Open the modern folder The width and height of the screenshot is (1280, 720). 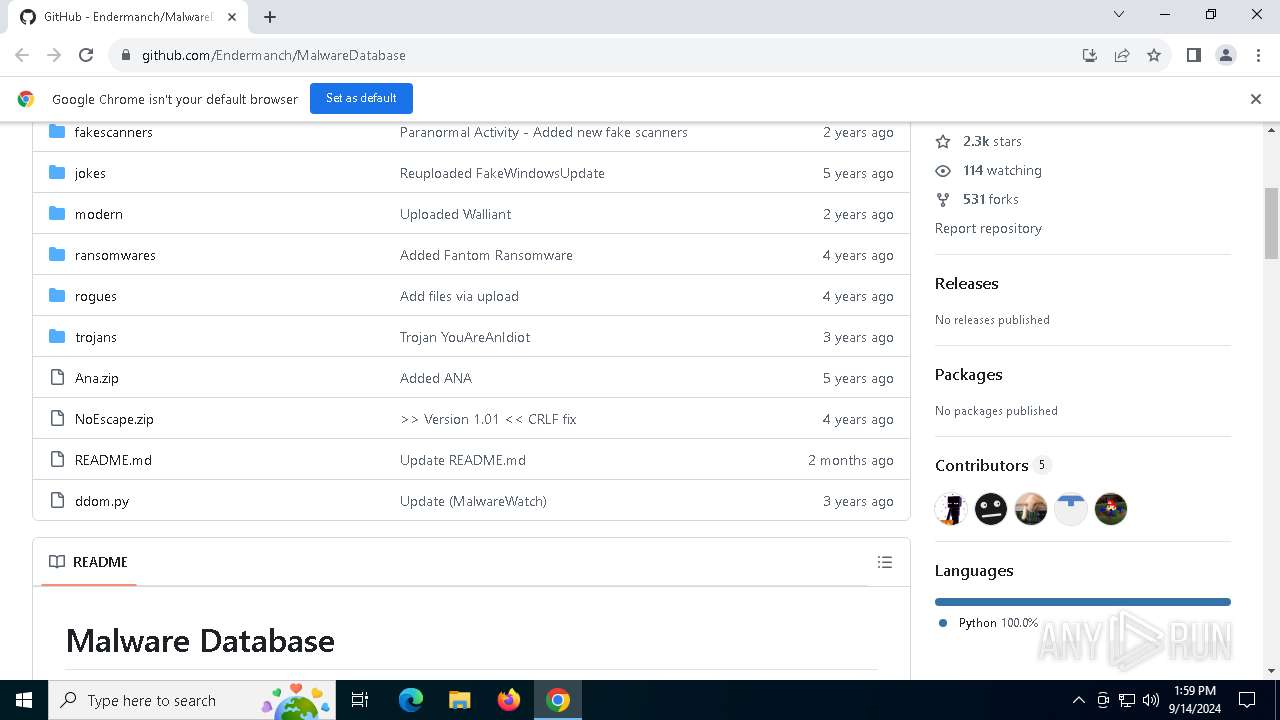click(98, 214)
